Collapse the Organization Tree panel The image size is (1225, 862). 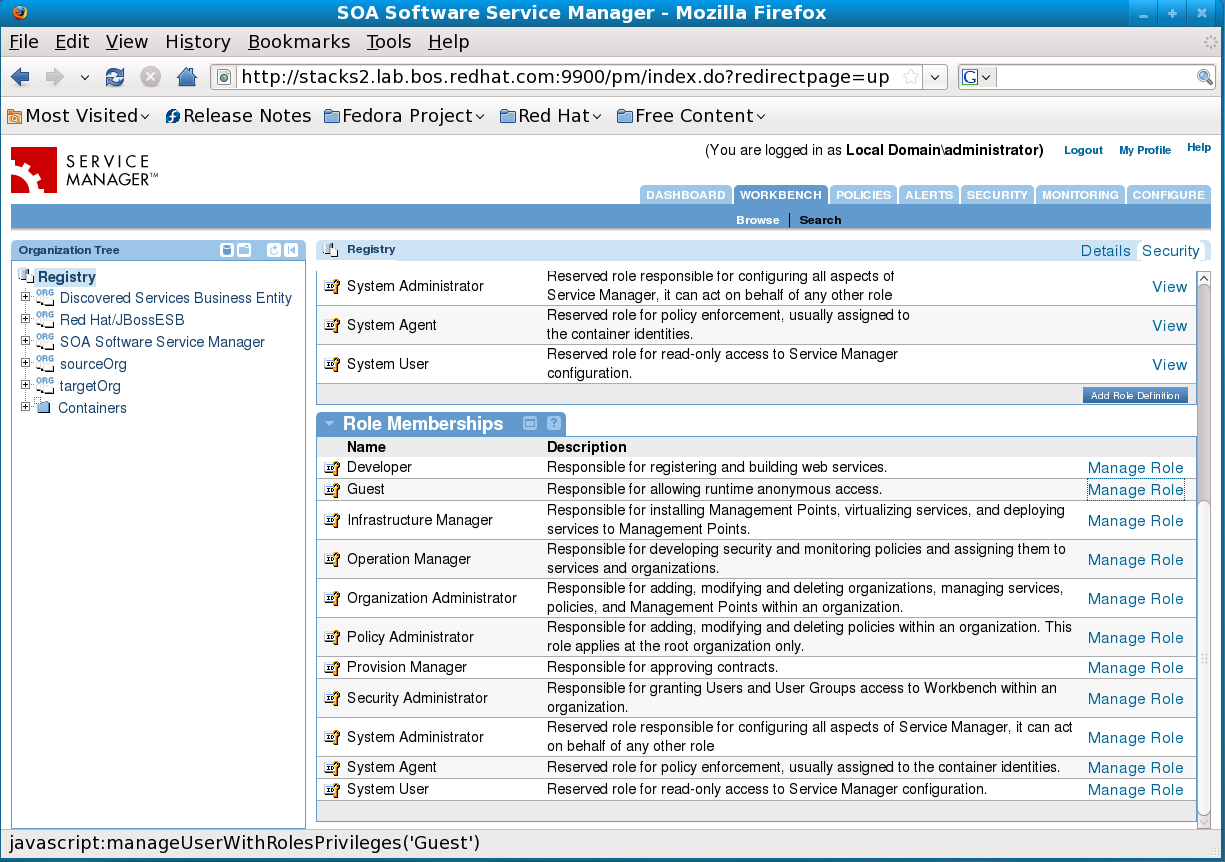click(290, 250)
